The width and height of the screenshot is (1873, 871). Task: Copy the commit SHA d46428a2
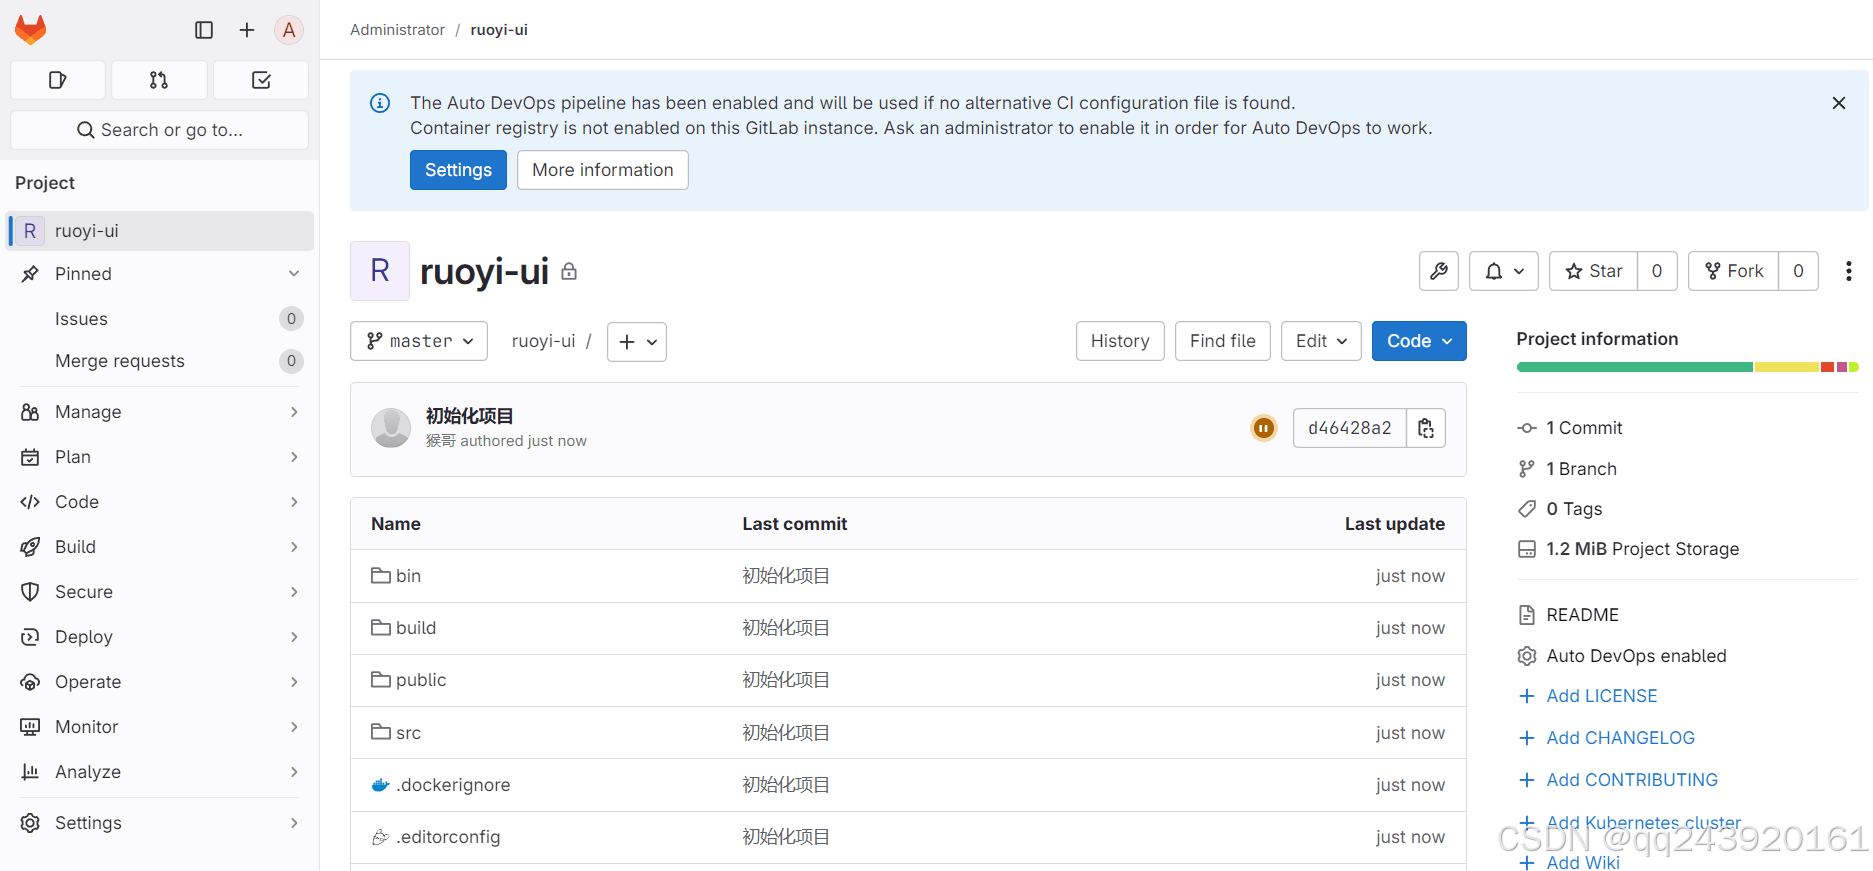coord(1426,428)
